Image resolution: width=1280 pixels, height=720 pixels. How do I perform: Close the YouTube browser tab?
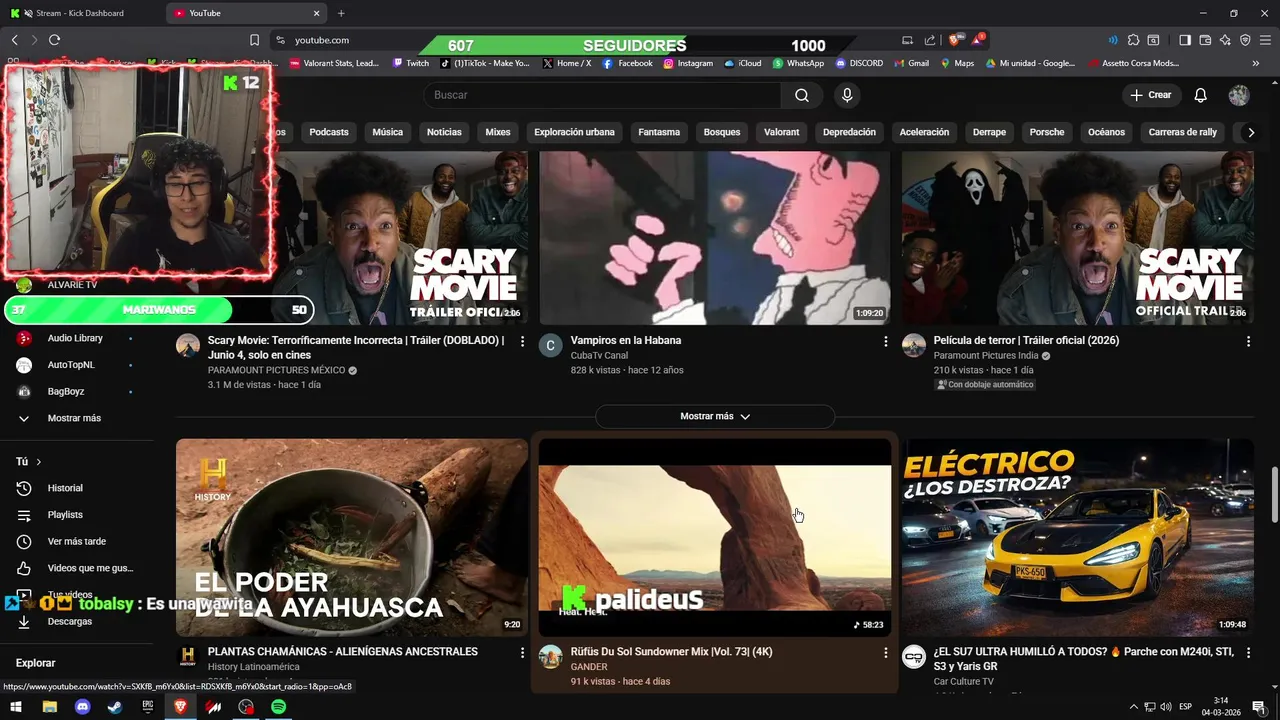317,13
